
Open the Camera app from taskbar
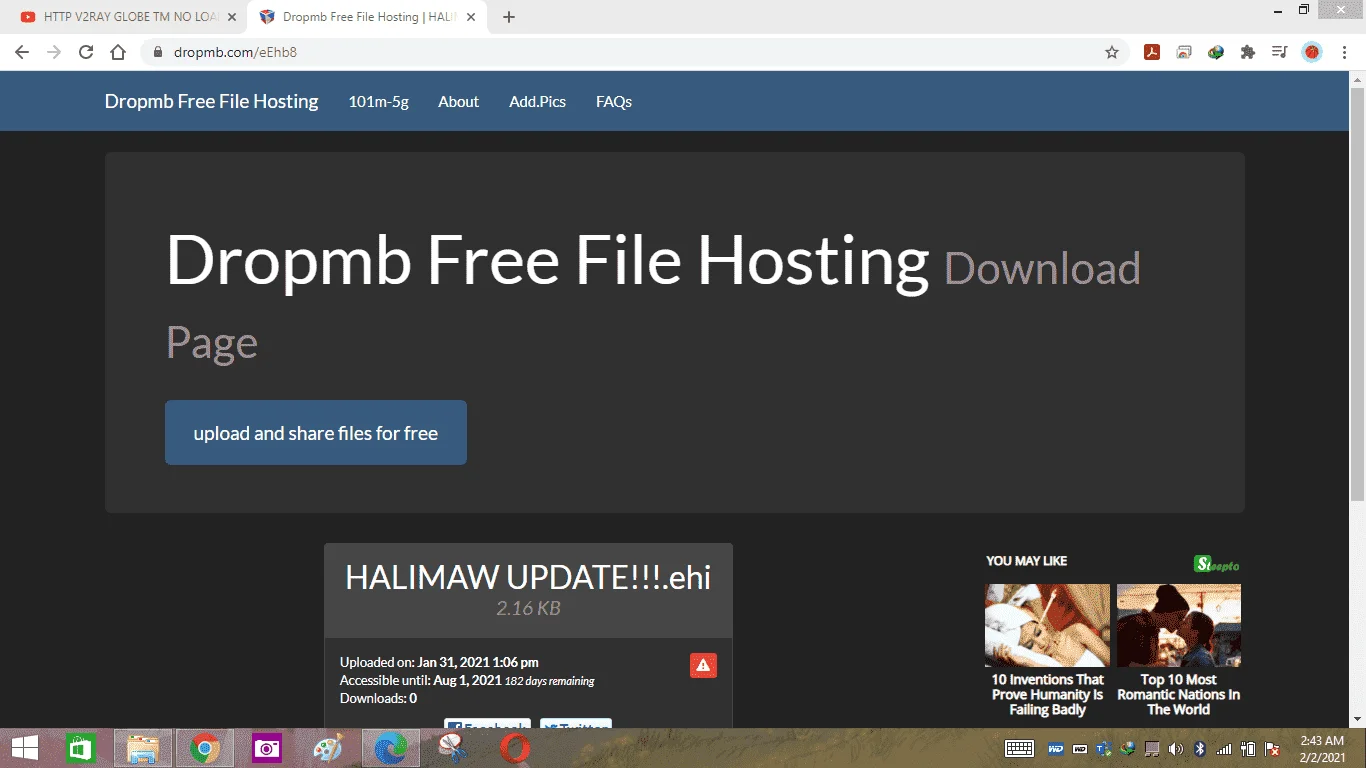point(267,748)
